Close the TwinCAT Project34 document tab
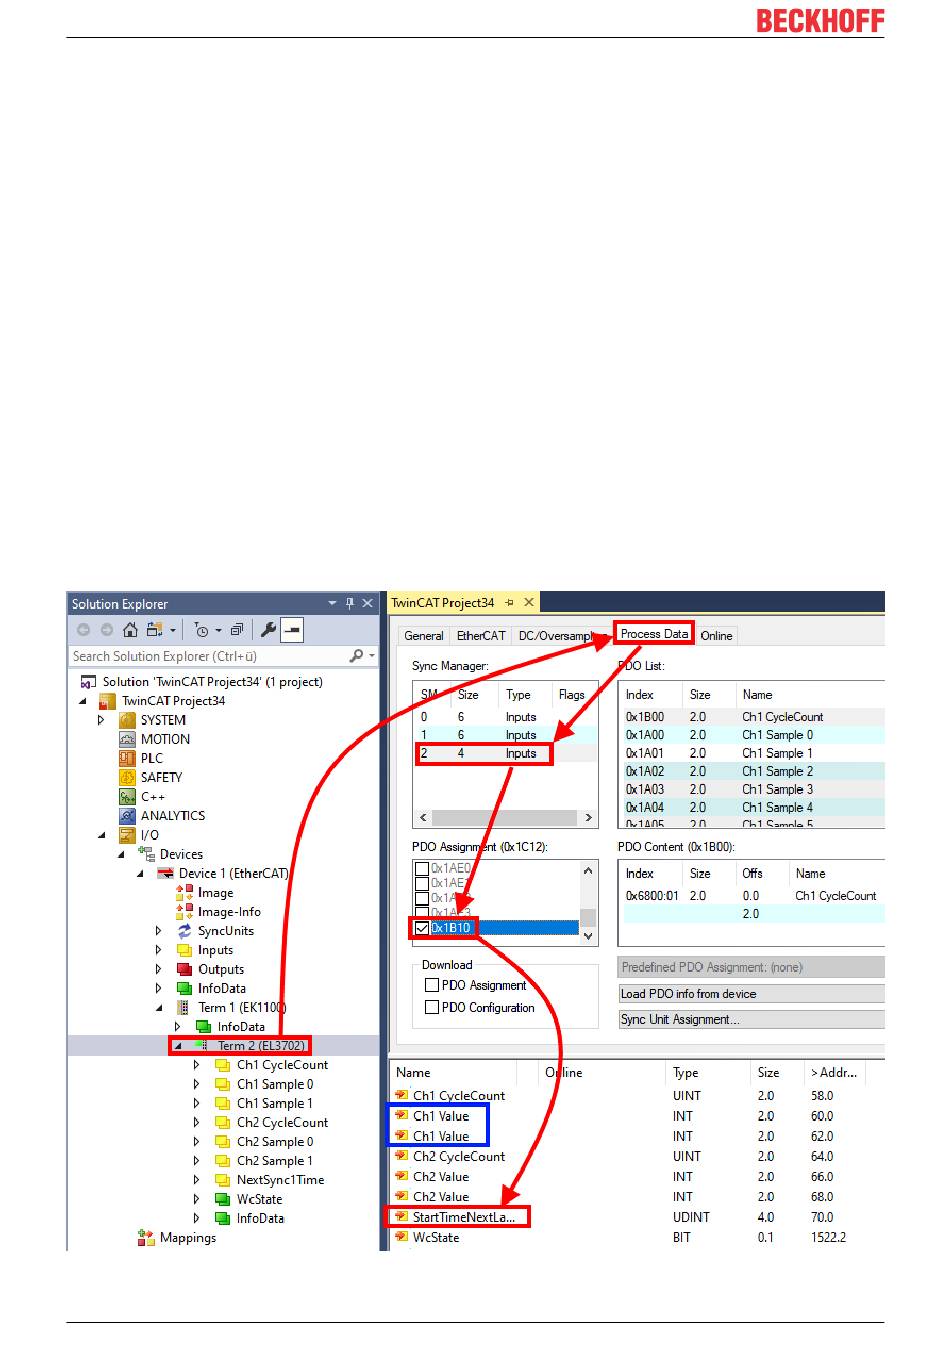This screenshot has width=950, height=1369. (x=529, y=602)
